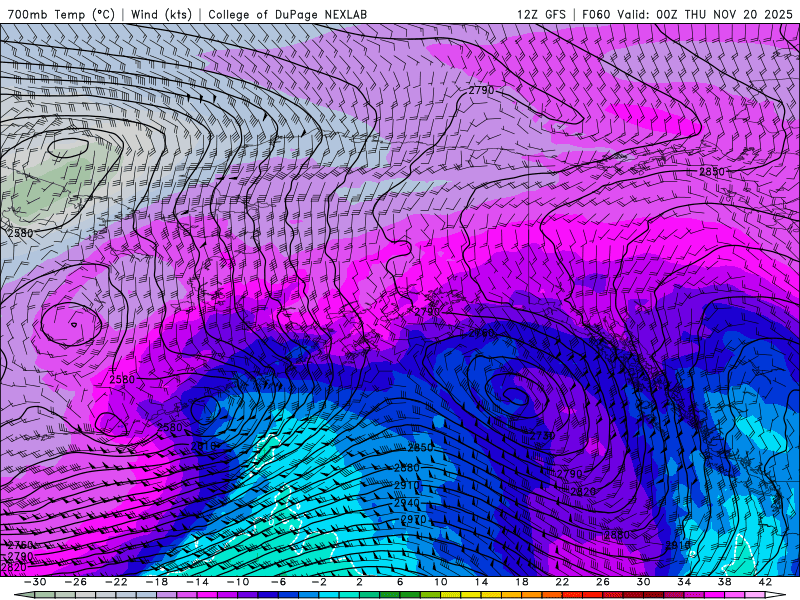The width and height of the screenshot is (800, 600).
Task: Click the 34 value on the color scale
Action: click(x=683, y=582)
